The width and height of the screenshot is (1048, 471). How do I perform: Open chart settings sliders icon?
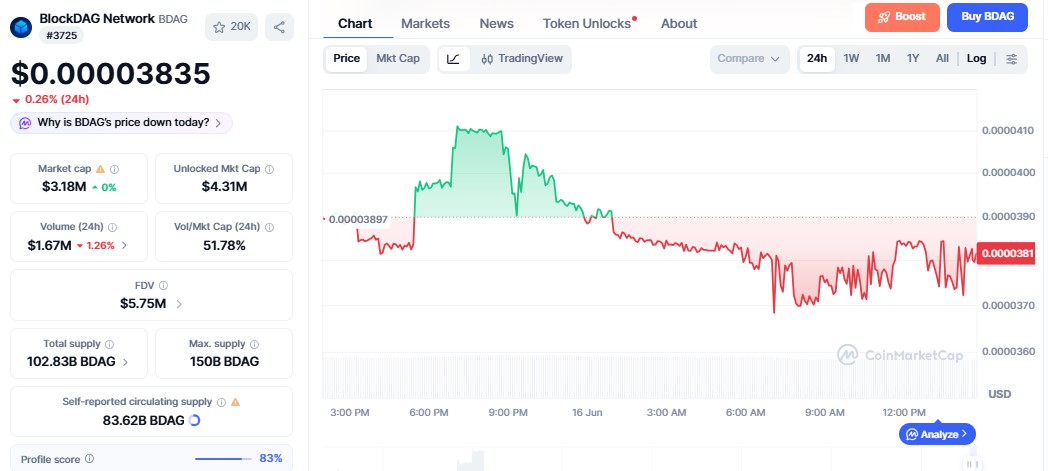pyautogui.click(x=1012, y=59)
